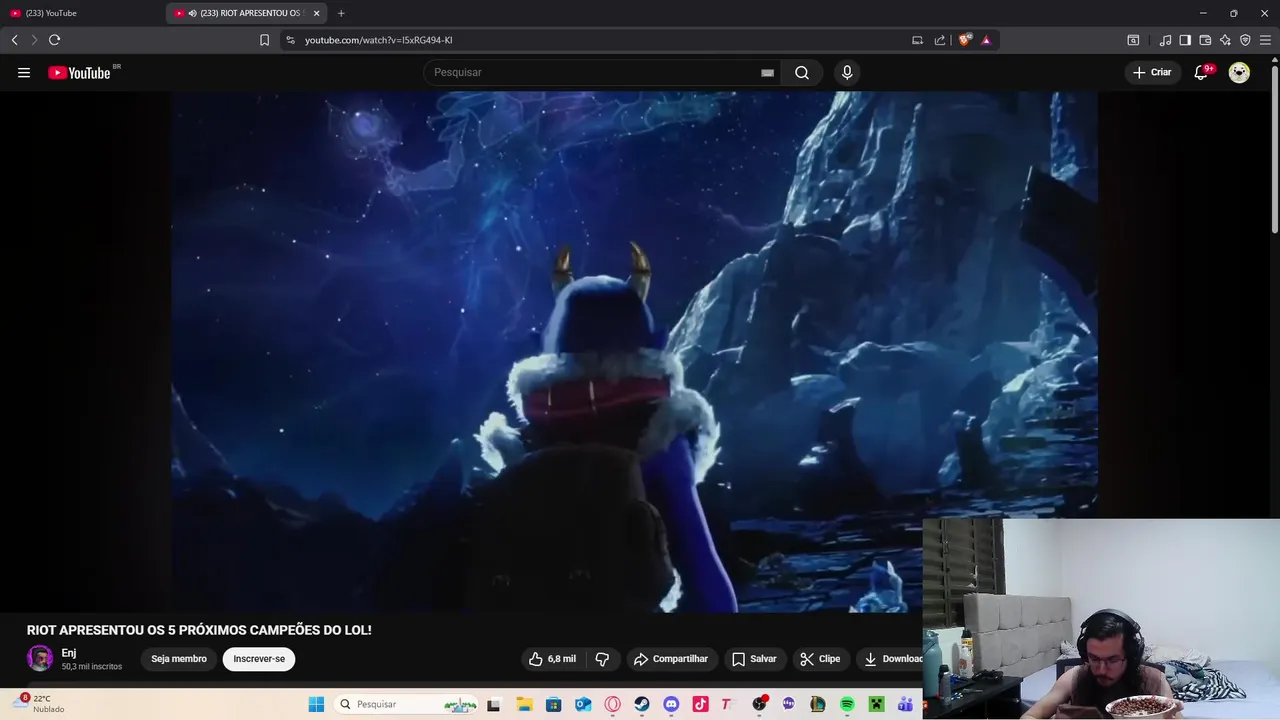This screenshot has width=1280, height=720.
Task: Open Microsoft Store from taskbar
Action: click(x=553, y=704)
